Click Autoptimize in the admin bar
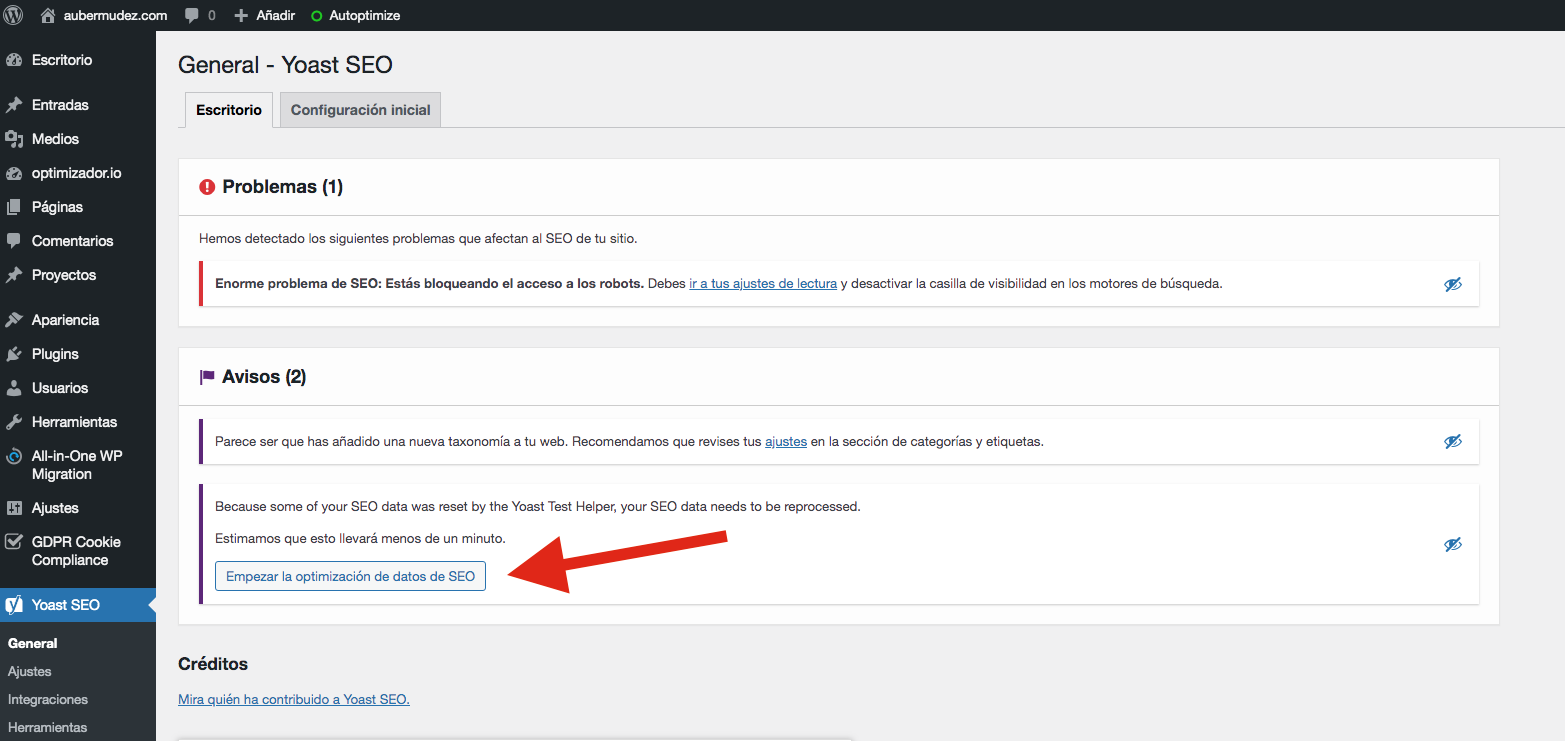The image size is (1565, 741). coord(365,16)
